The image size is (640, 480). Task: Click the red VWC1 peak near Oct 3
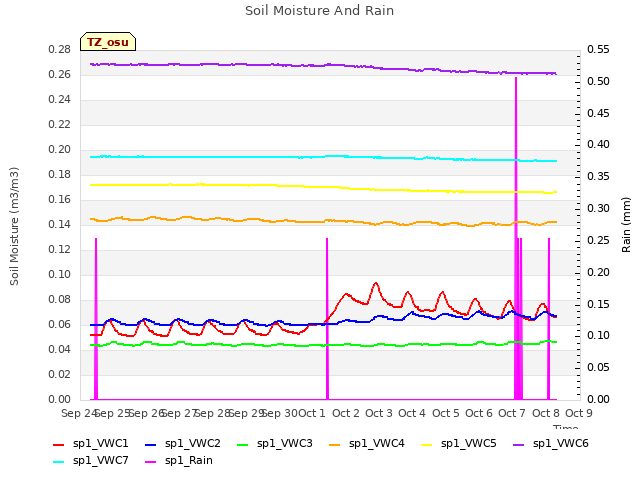[x=376, y=283]
